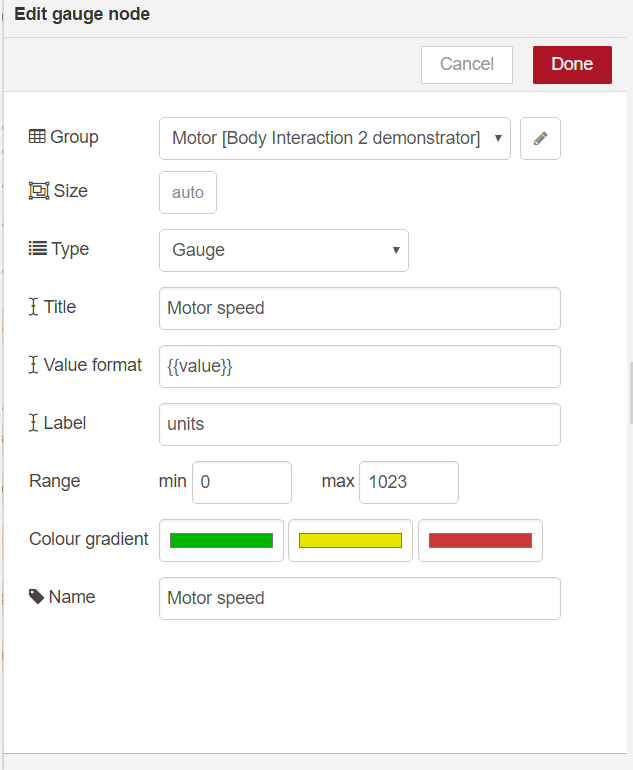Select the Range max field showing 1023
The width and height of the screenshot is (633, 770).
coord(408,482)
